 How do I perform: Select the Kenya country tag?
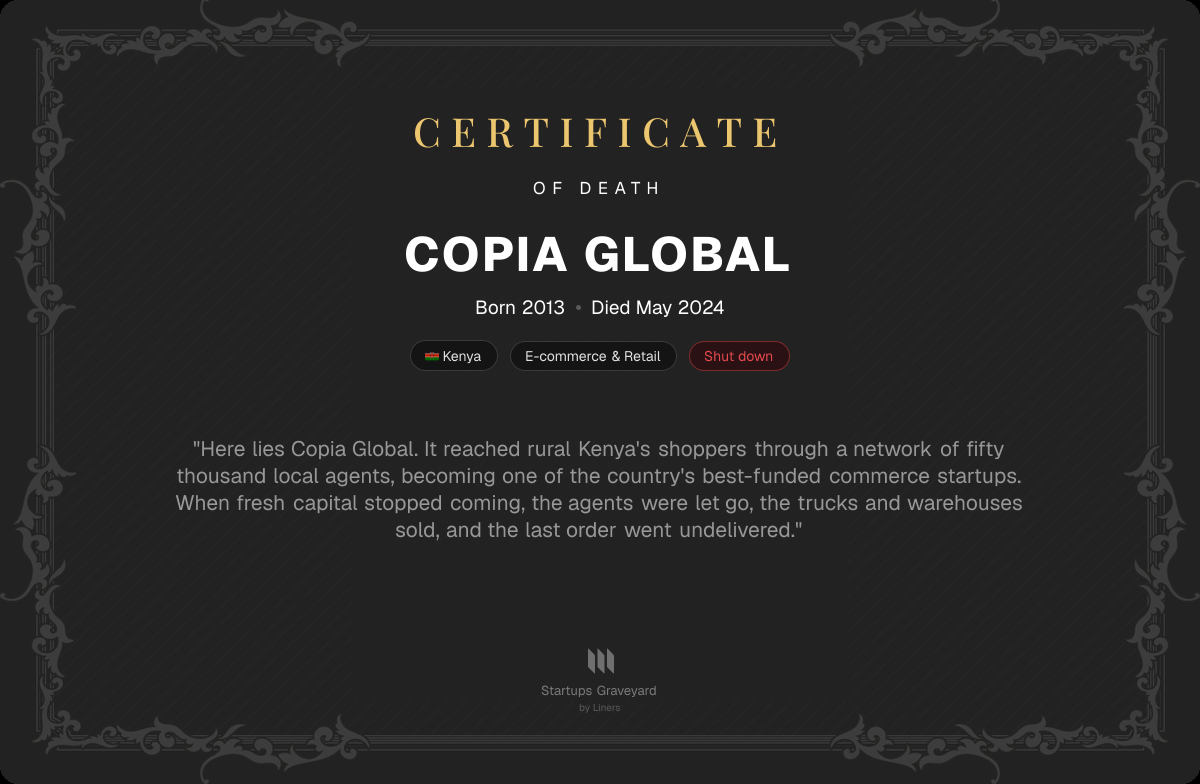click(453, 356)
